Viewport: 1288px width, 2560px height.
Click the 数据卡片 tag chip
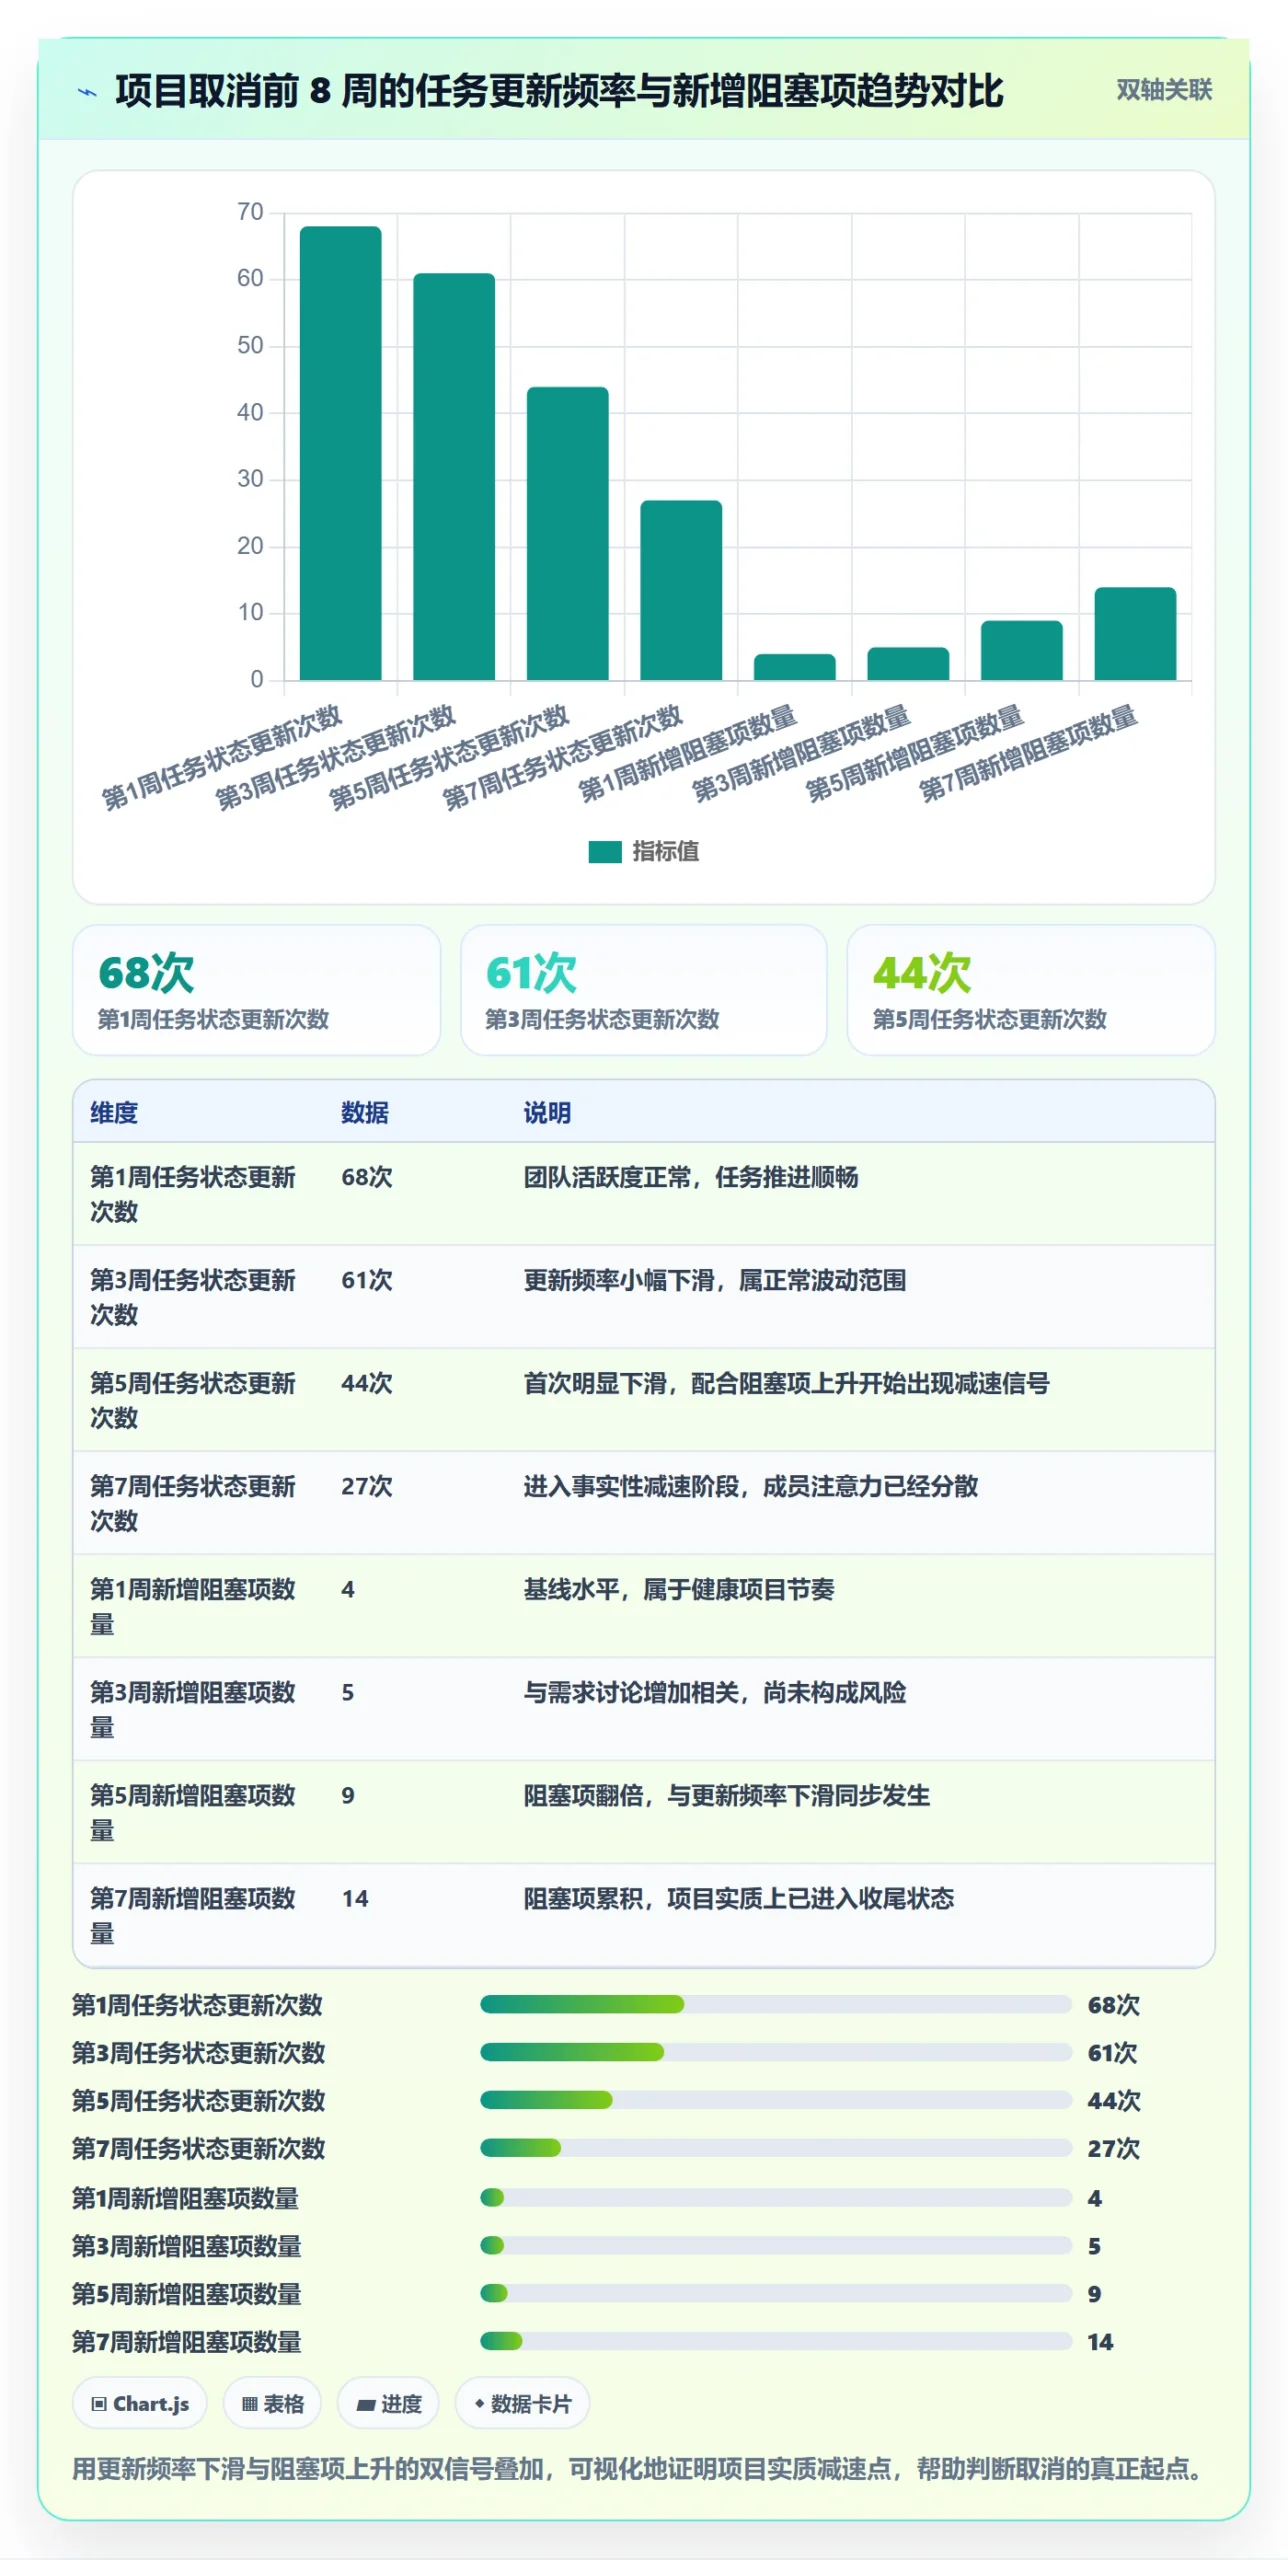(x=522, y=2404)
